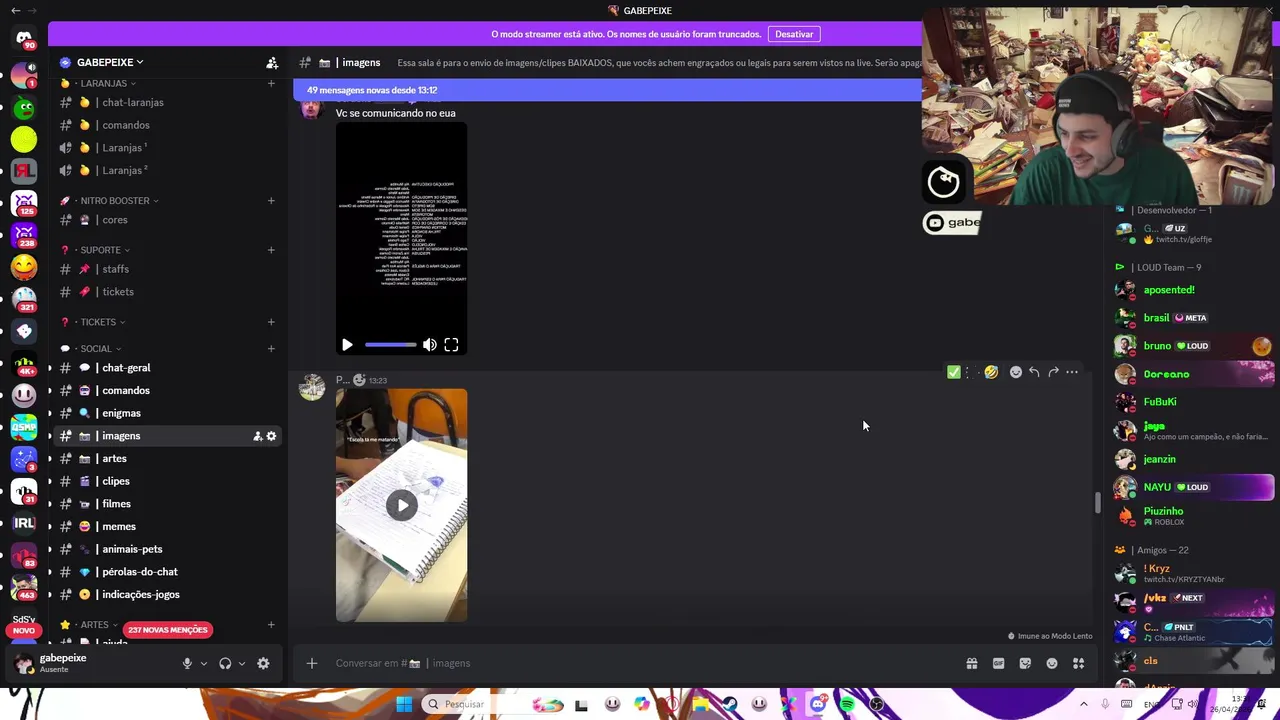
Task: Open the clipes channel
Action: tap(168, 481)
